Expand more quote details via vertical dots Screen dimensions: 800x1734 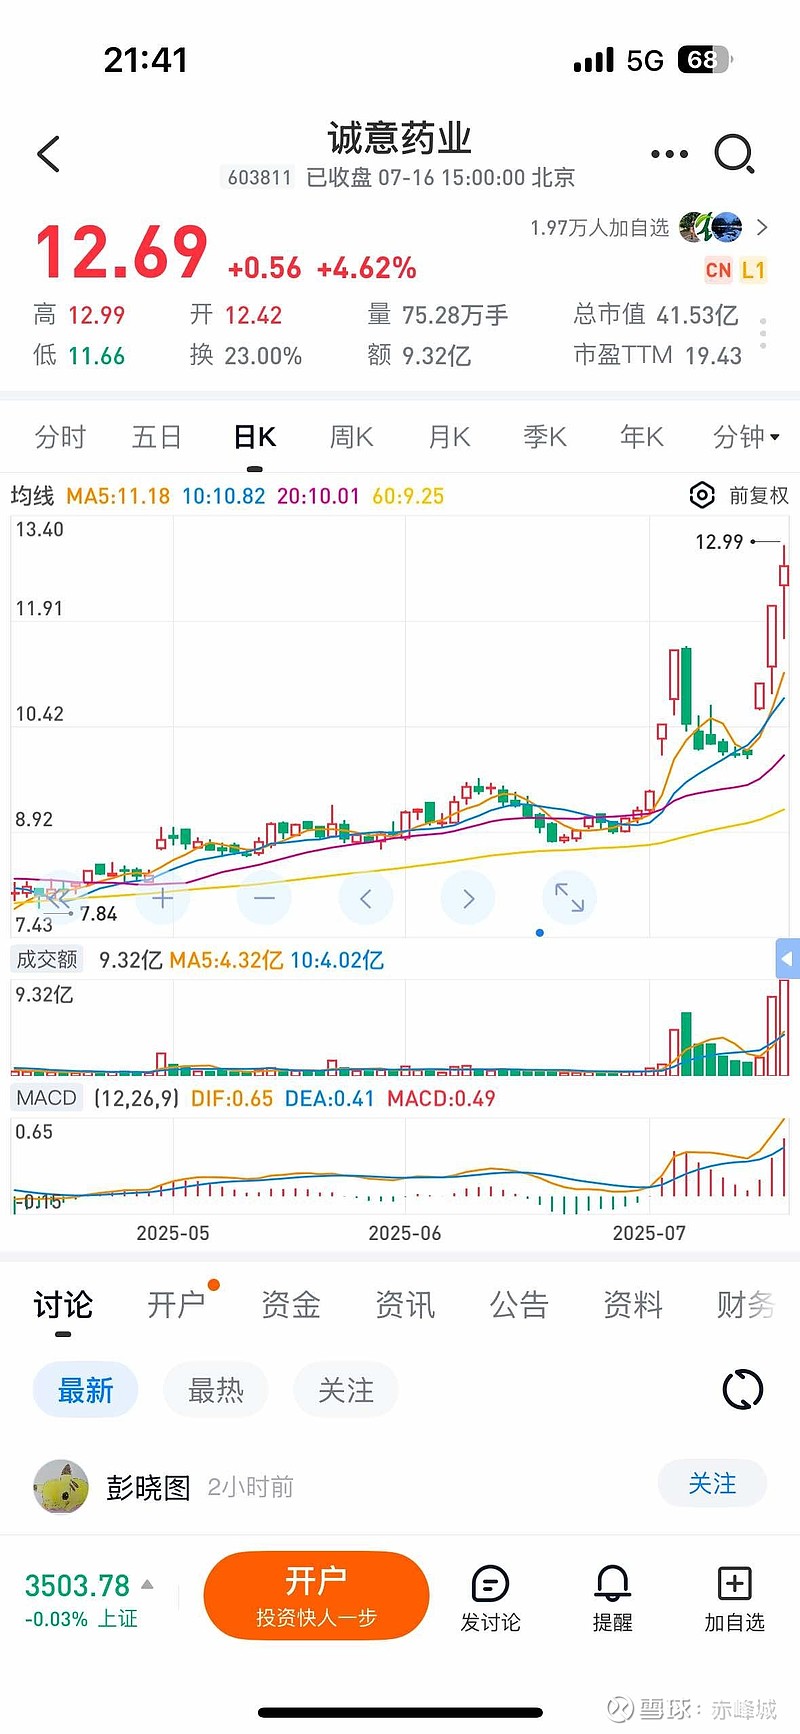763,334
